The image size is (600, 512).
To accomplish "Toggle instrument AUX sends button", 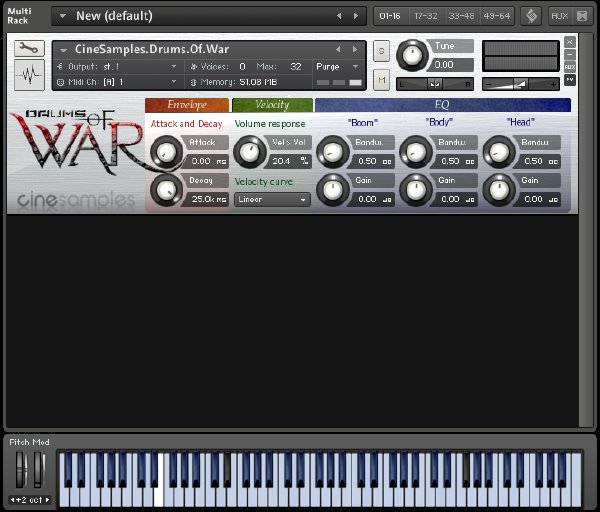I will [570, 67].
